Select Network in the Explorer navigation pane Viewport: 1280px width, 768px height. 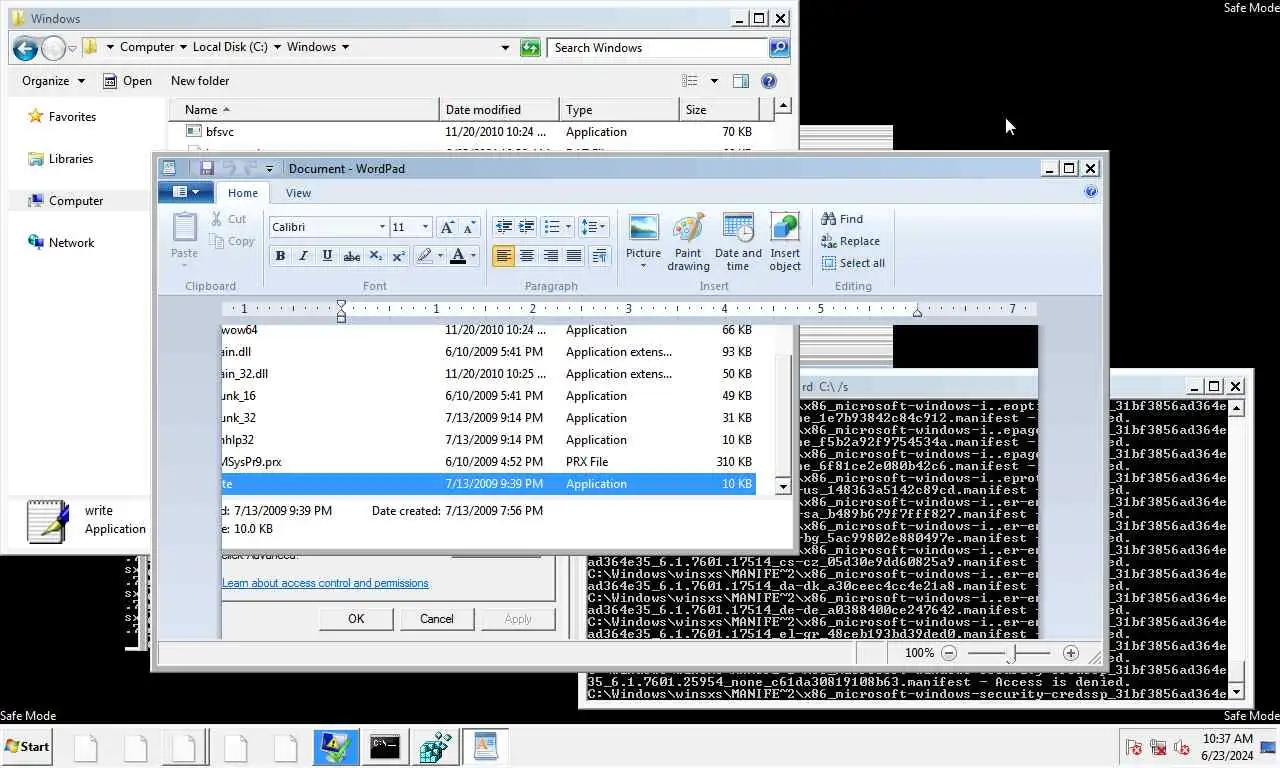(61, 243)
